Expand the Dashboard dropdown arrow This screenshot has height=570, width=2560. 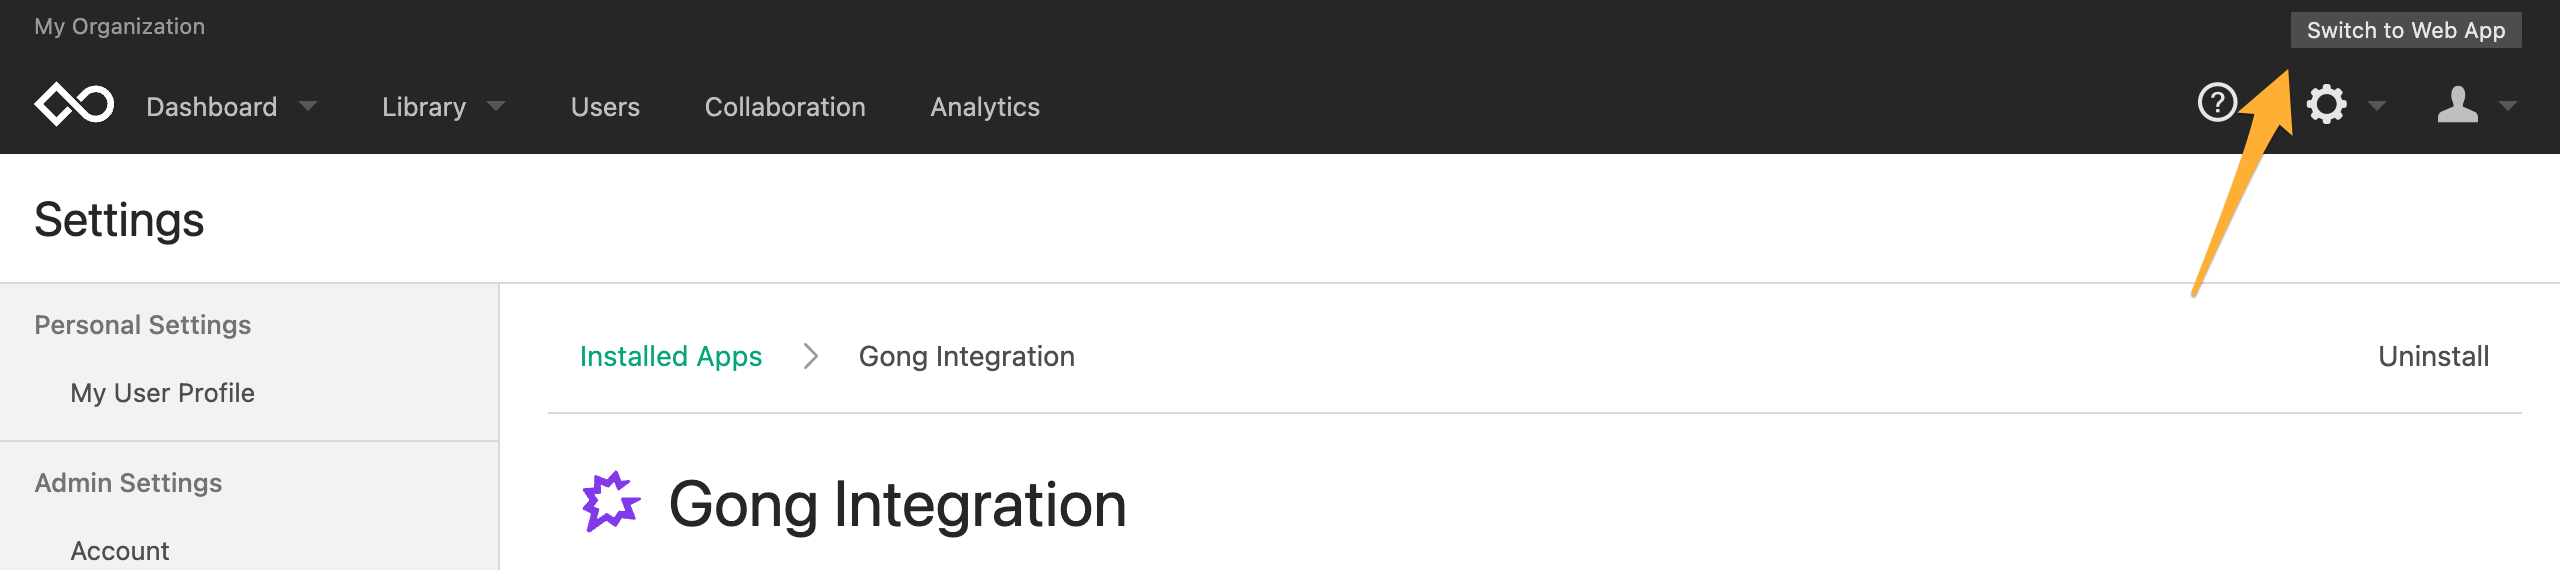(x=308, y=106)
